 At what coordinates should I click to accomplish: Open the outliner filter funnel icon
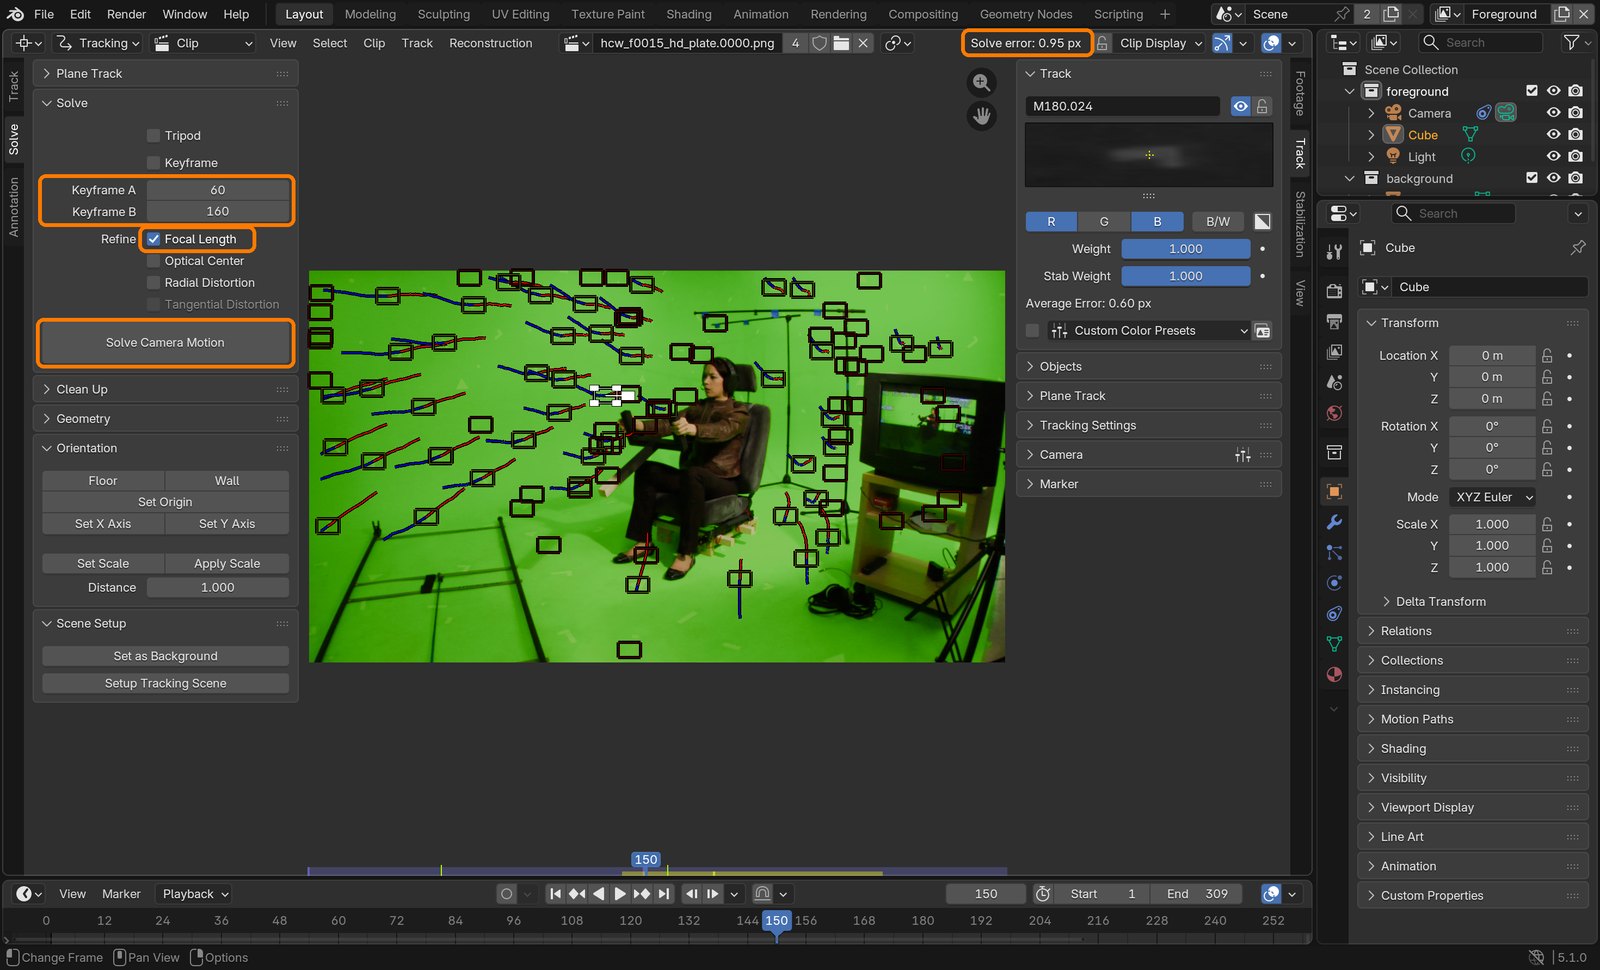tap(1571, 42)
